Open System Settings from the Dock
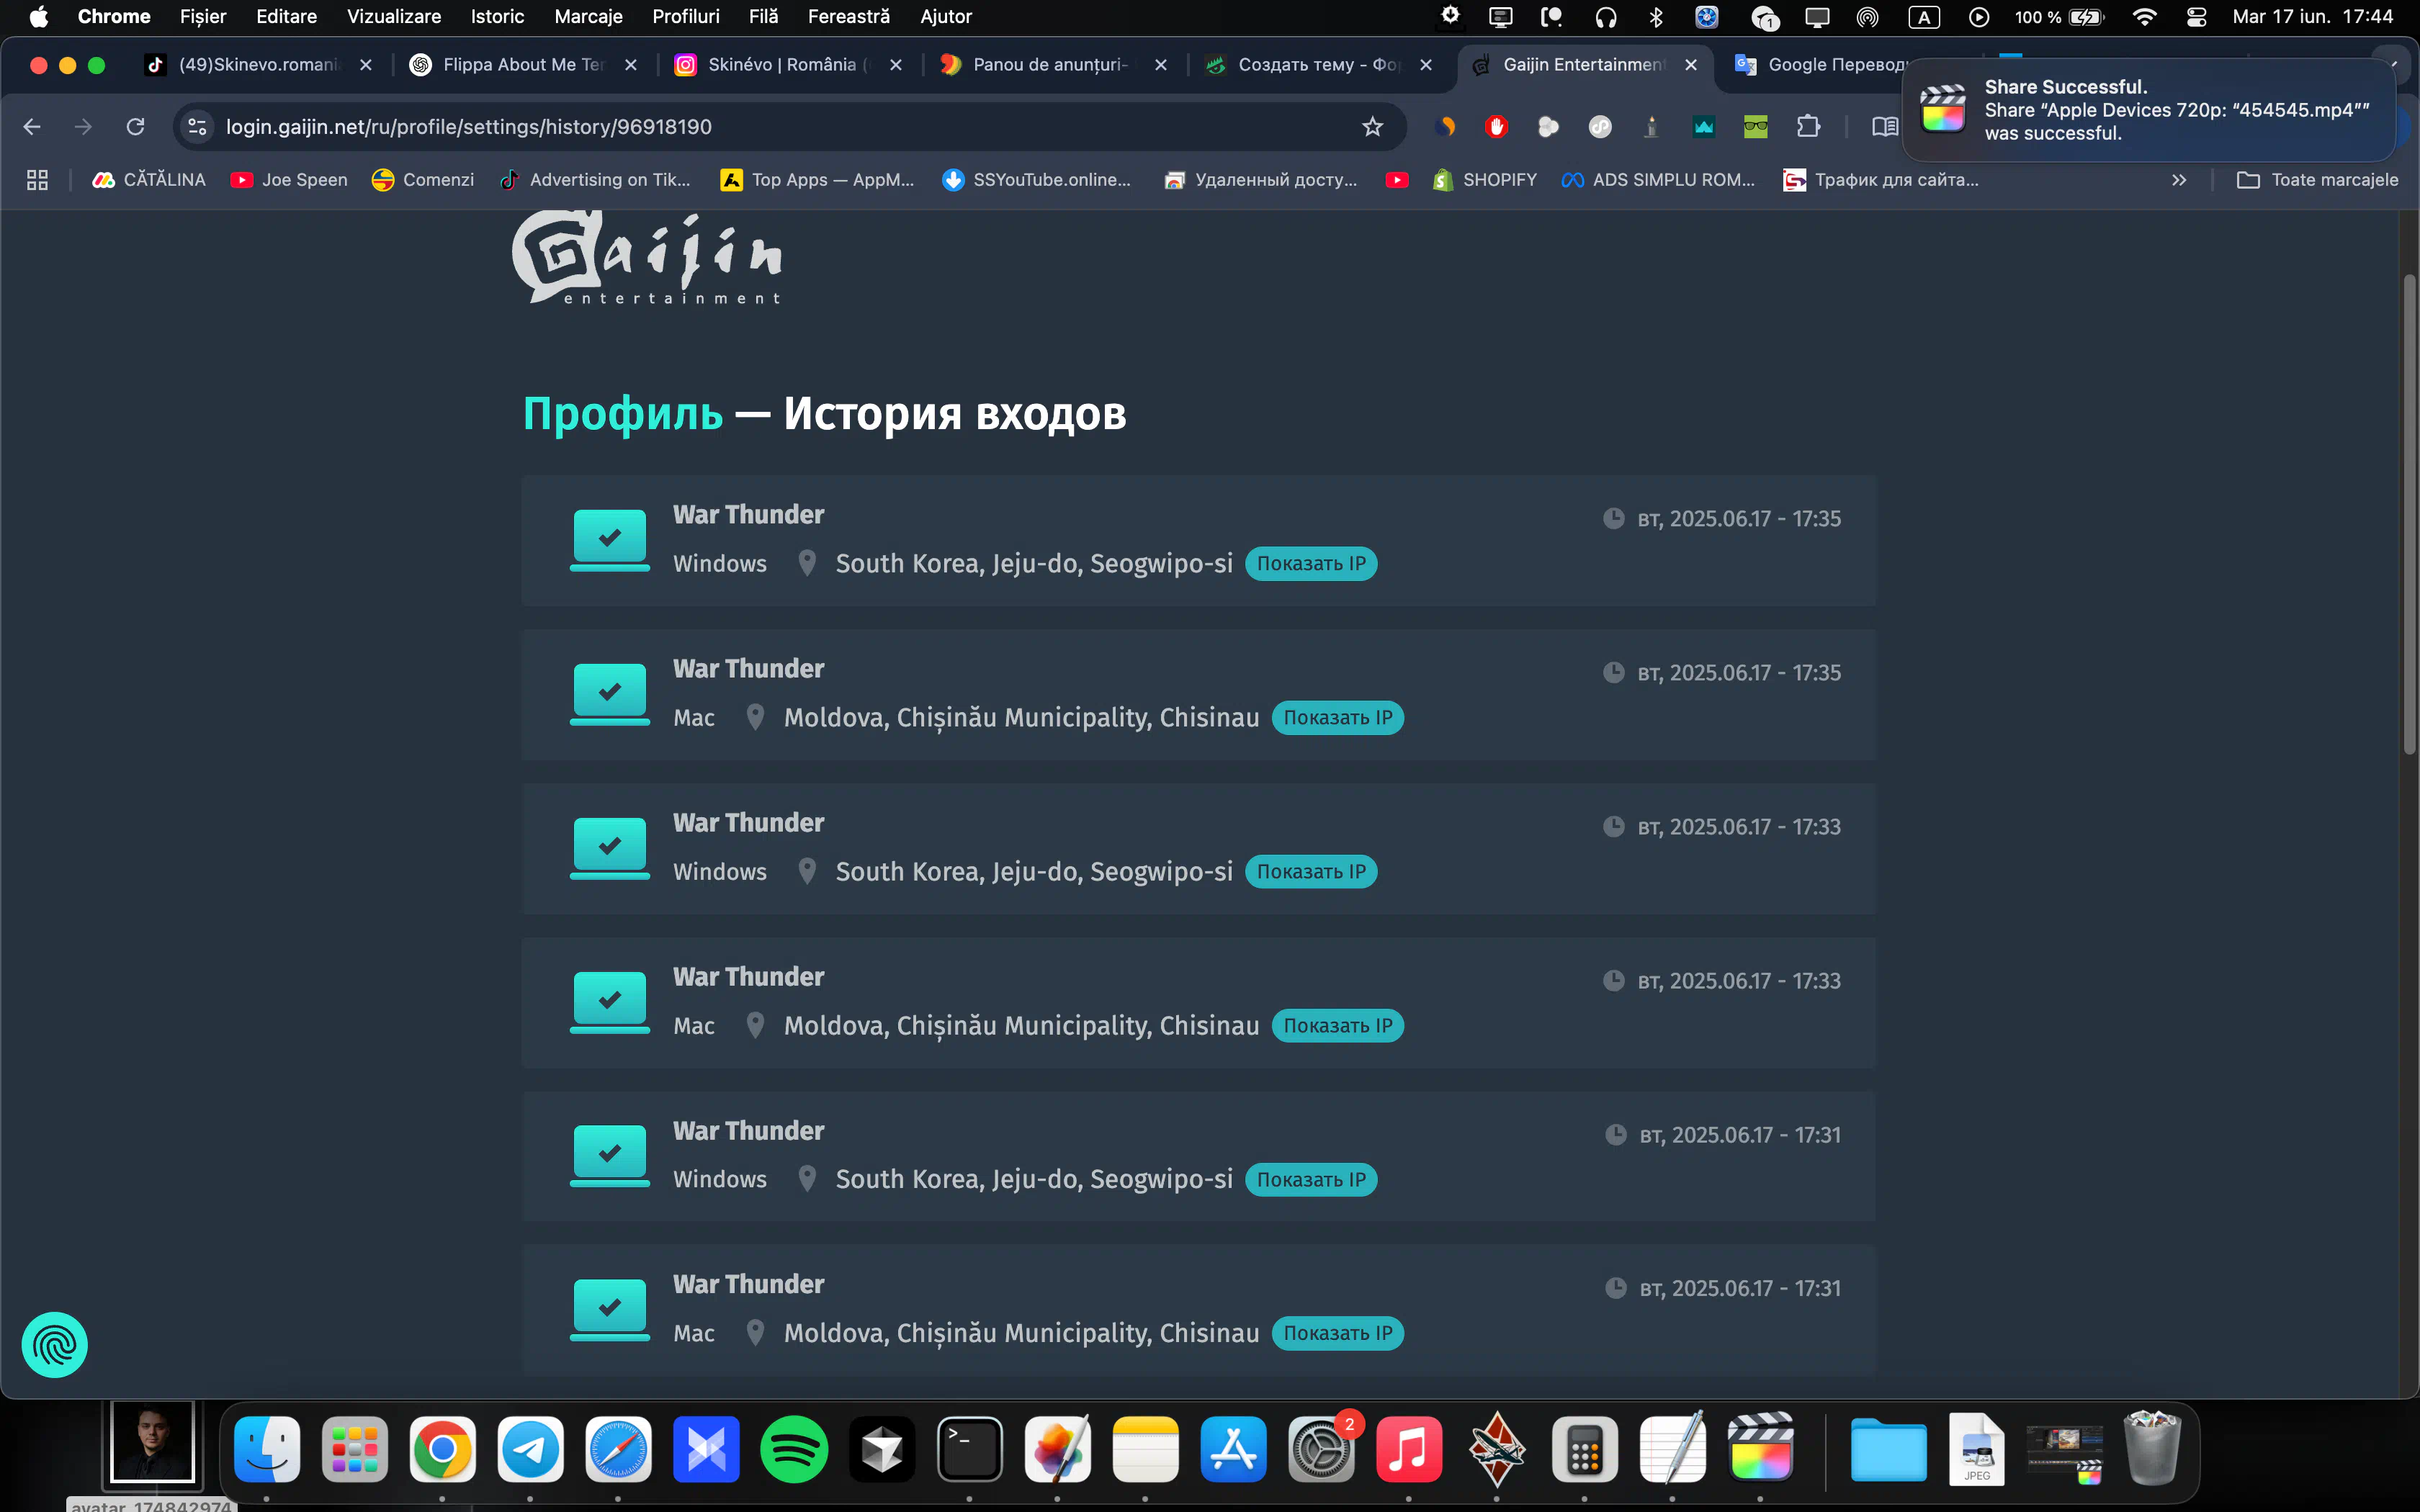 1321,1450
